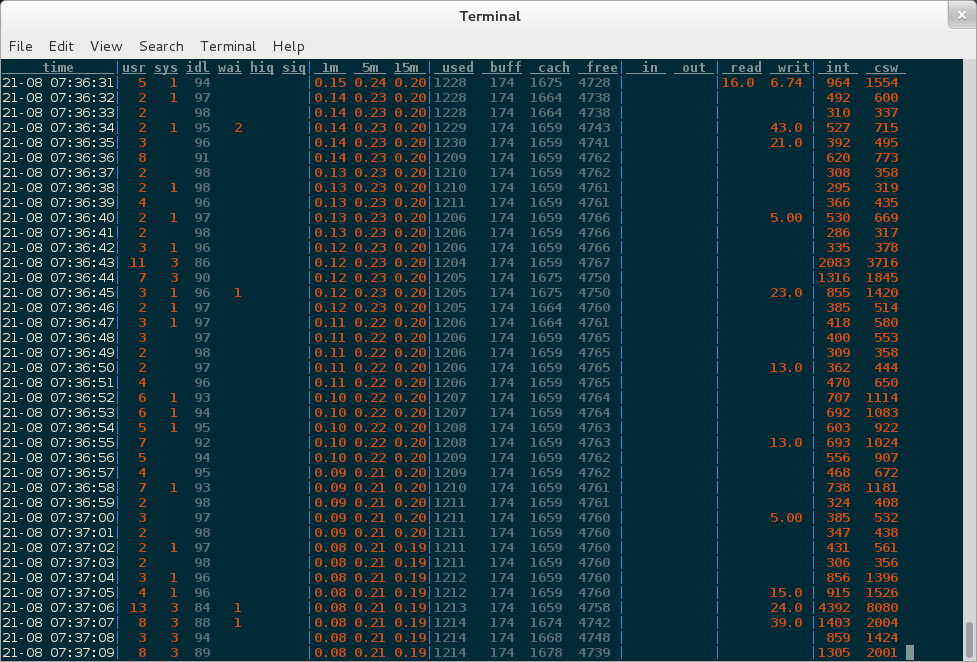The width and height of the screenshot is (977, 662).
Task: Click usr value '13' at 07:37:06
Action: 138,608
